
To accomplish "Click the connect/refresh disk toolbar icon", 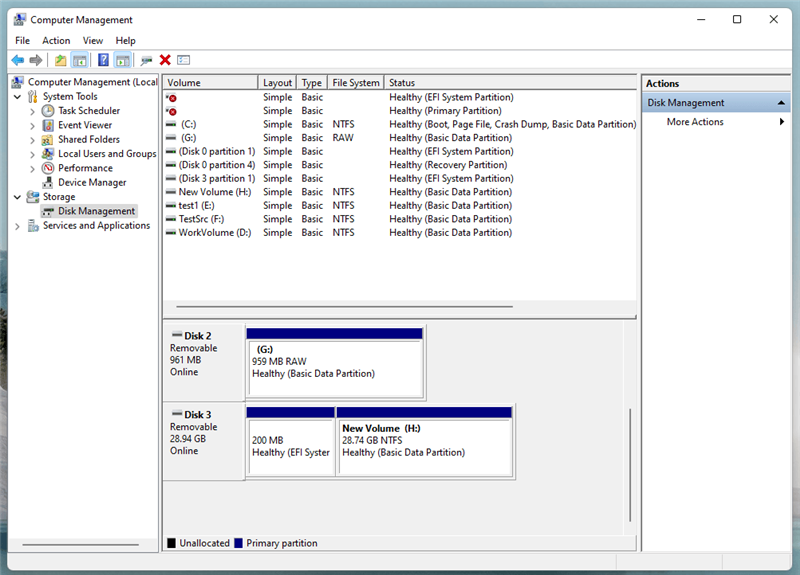I will pyautogui.click(x=146, y=60).
